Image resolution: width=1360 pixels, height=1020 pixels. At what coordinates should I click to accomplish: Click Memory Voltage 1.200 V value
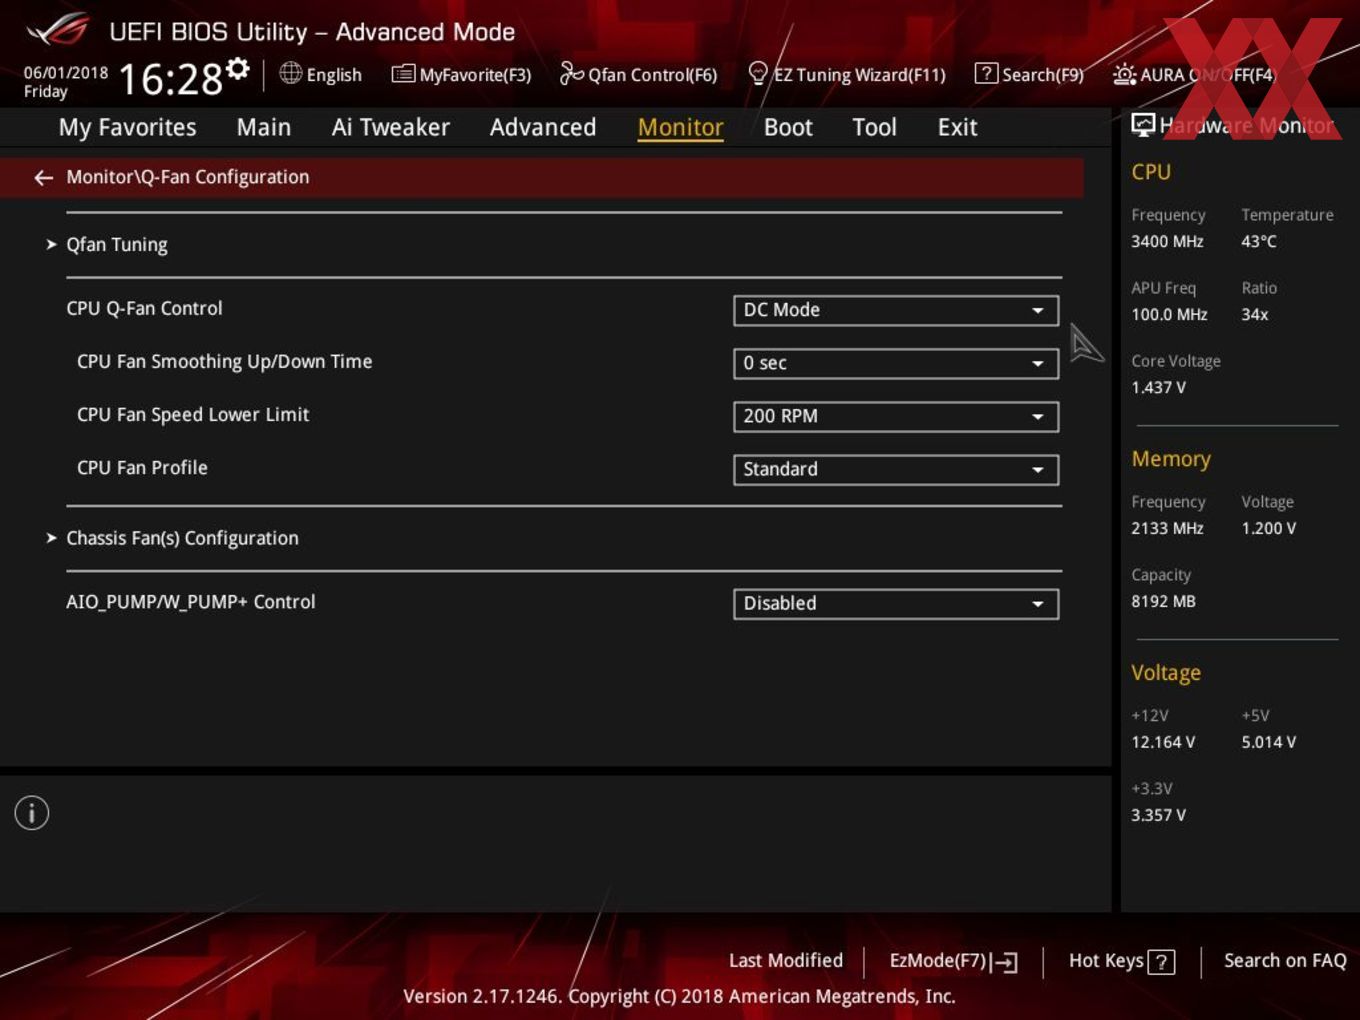tap(1269, 528)
